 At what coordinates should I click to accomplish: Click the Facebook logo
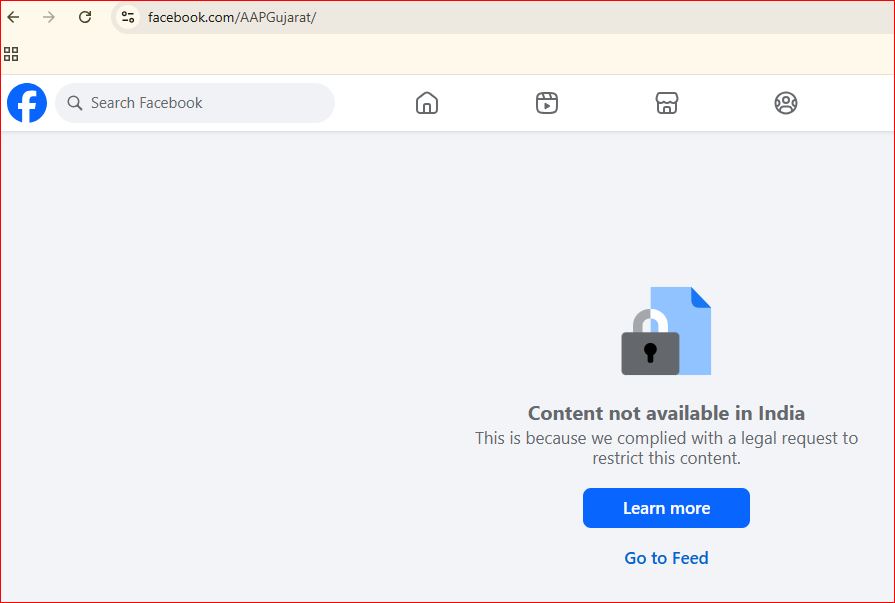tap(27, 103)
